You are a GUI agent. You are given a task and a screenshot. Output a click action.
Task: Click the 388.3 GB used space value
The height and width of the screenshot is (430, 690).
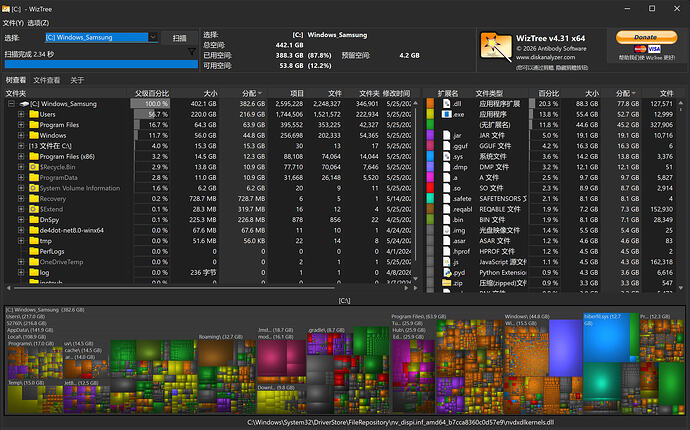[x=289, y=55]
